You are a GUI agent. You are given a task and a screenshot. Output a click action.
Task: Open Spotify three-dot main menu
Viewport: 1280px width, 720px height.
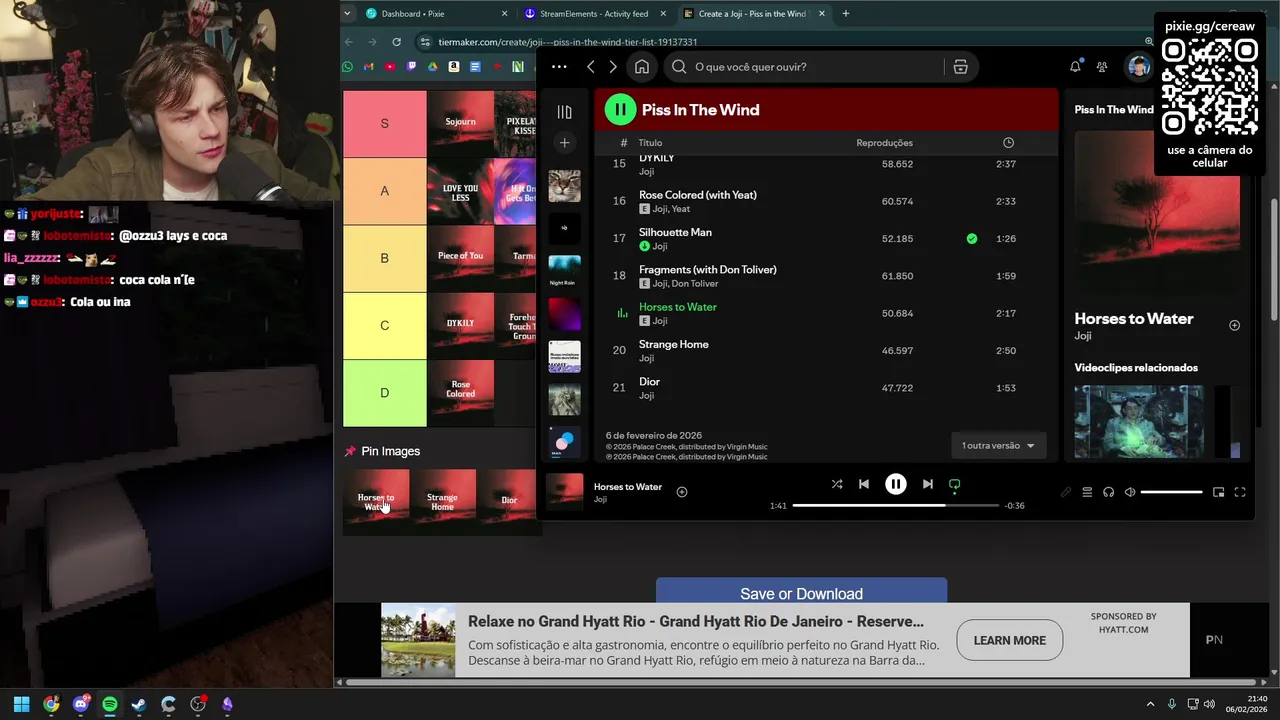[559, 67]
